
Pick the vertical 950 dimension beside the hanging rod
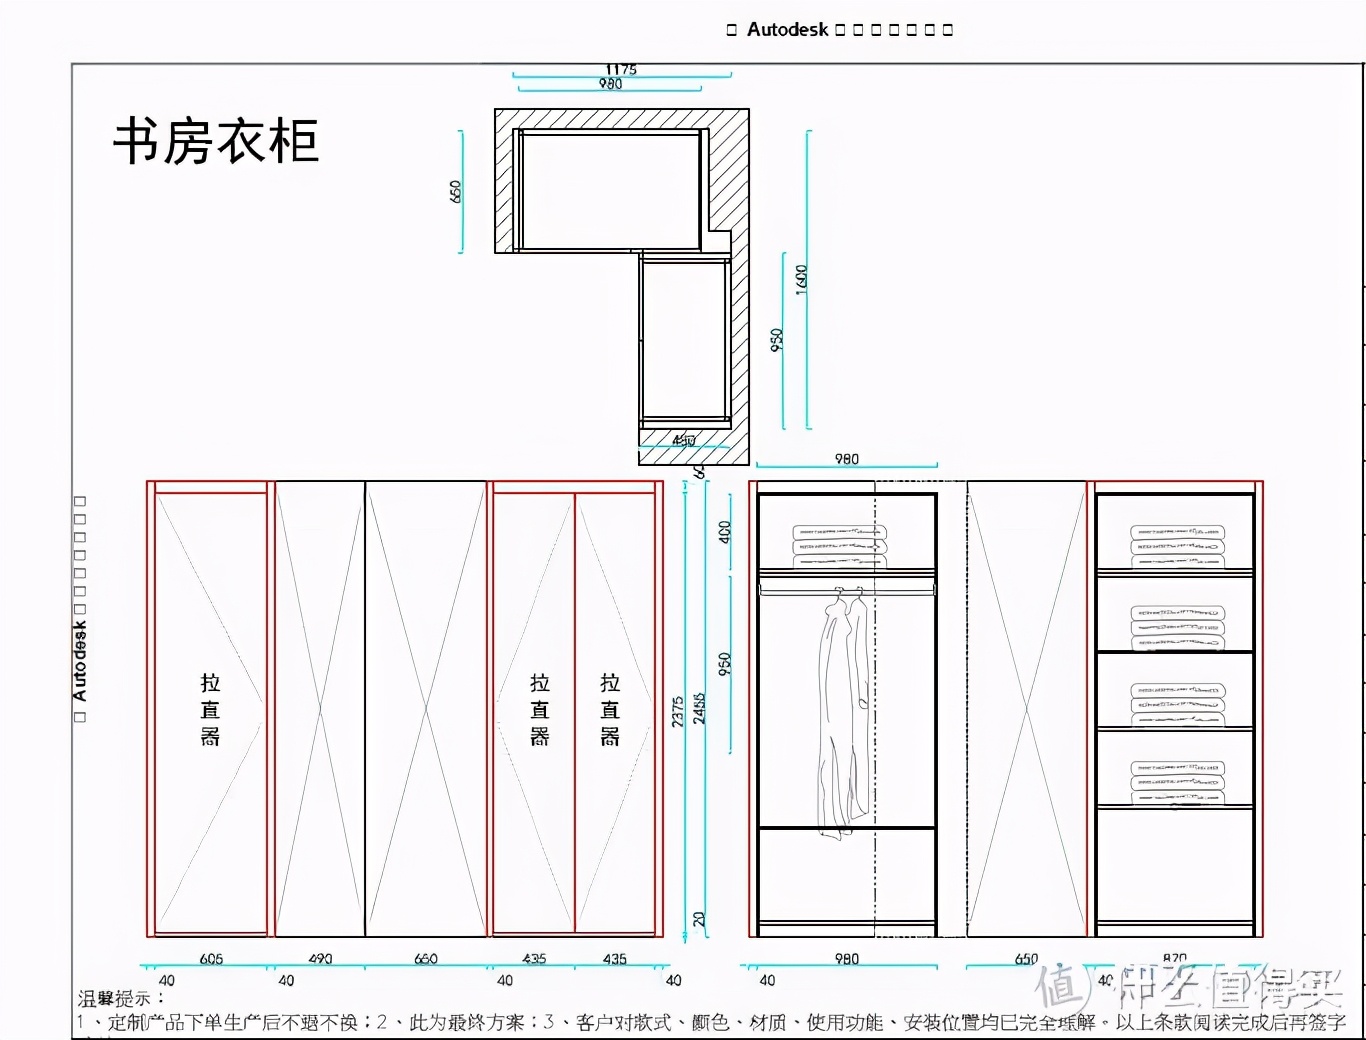tap(725, 663)
